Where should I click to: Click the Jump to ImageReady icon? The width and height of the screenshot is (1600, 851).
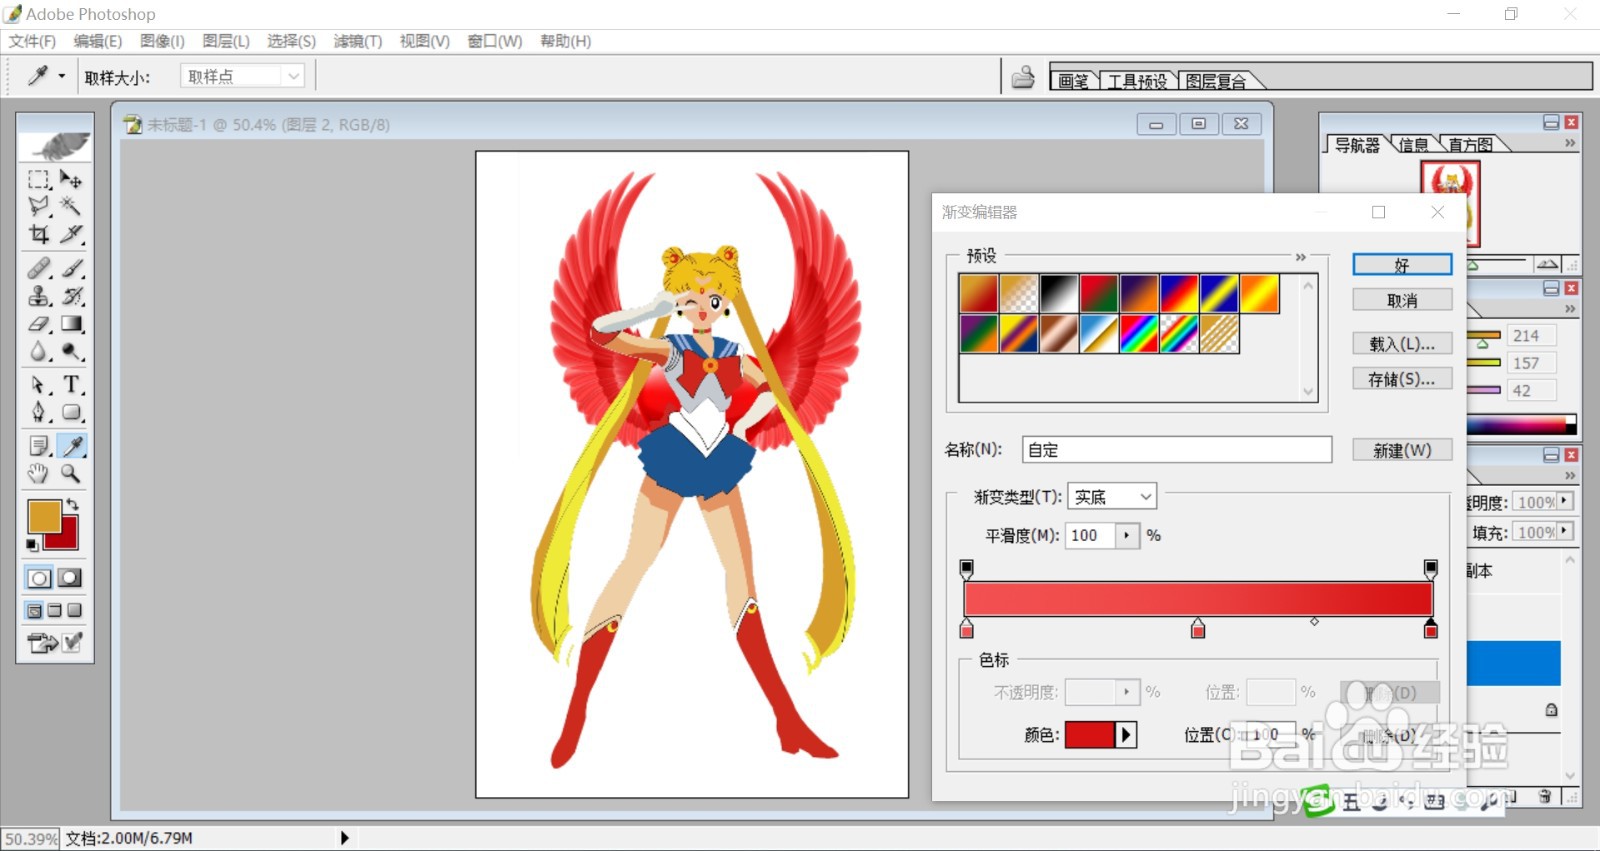point(42,643)
